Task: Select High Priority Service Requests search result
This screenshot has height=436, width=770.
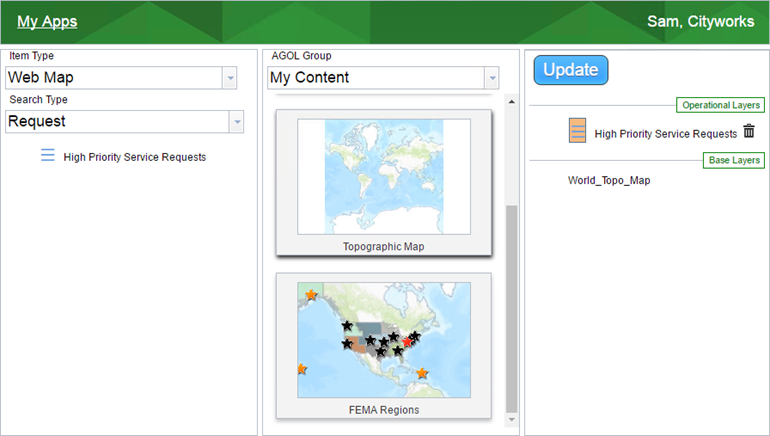Action: 135,157
